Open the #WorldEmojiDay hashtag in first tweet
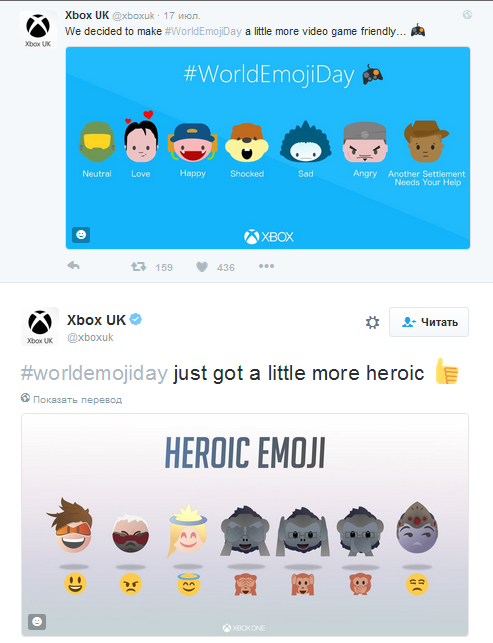The height and width of the screenshot is (643, 493). tap(203, 31)
